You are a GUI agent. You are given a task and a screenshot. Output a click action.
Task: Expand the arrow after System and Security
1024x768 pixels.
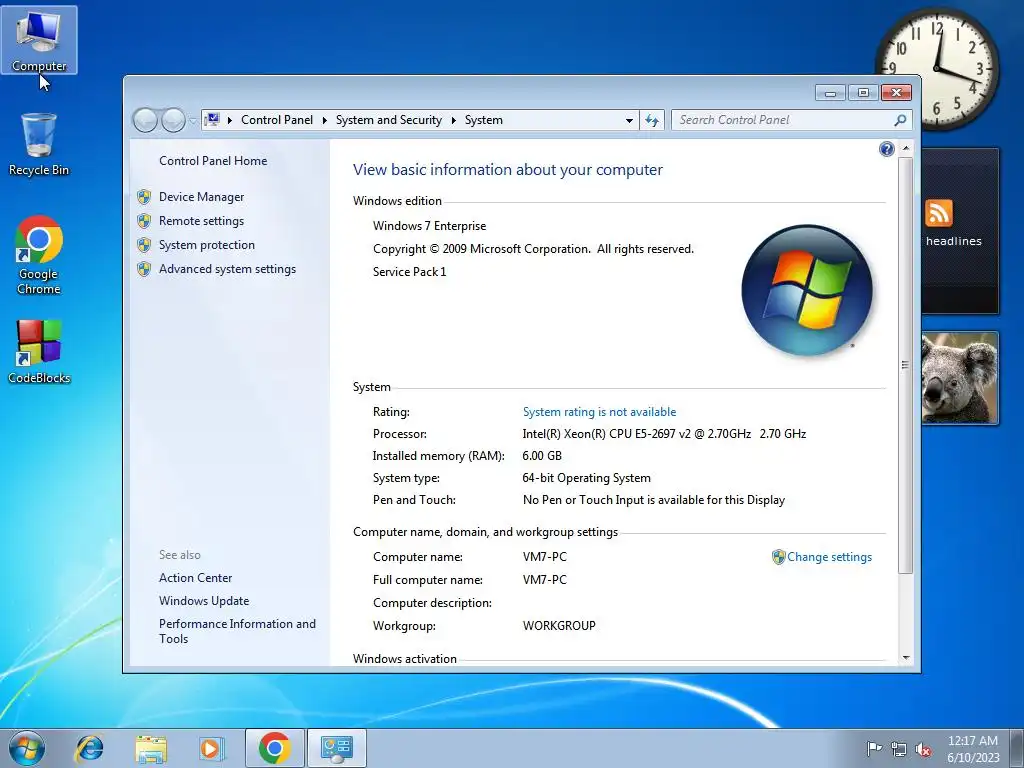[453, 120]
